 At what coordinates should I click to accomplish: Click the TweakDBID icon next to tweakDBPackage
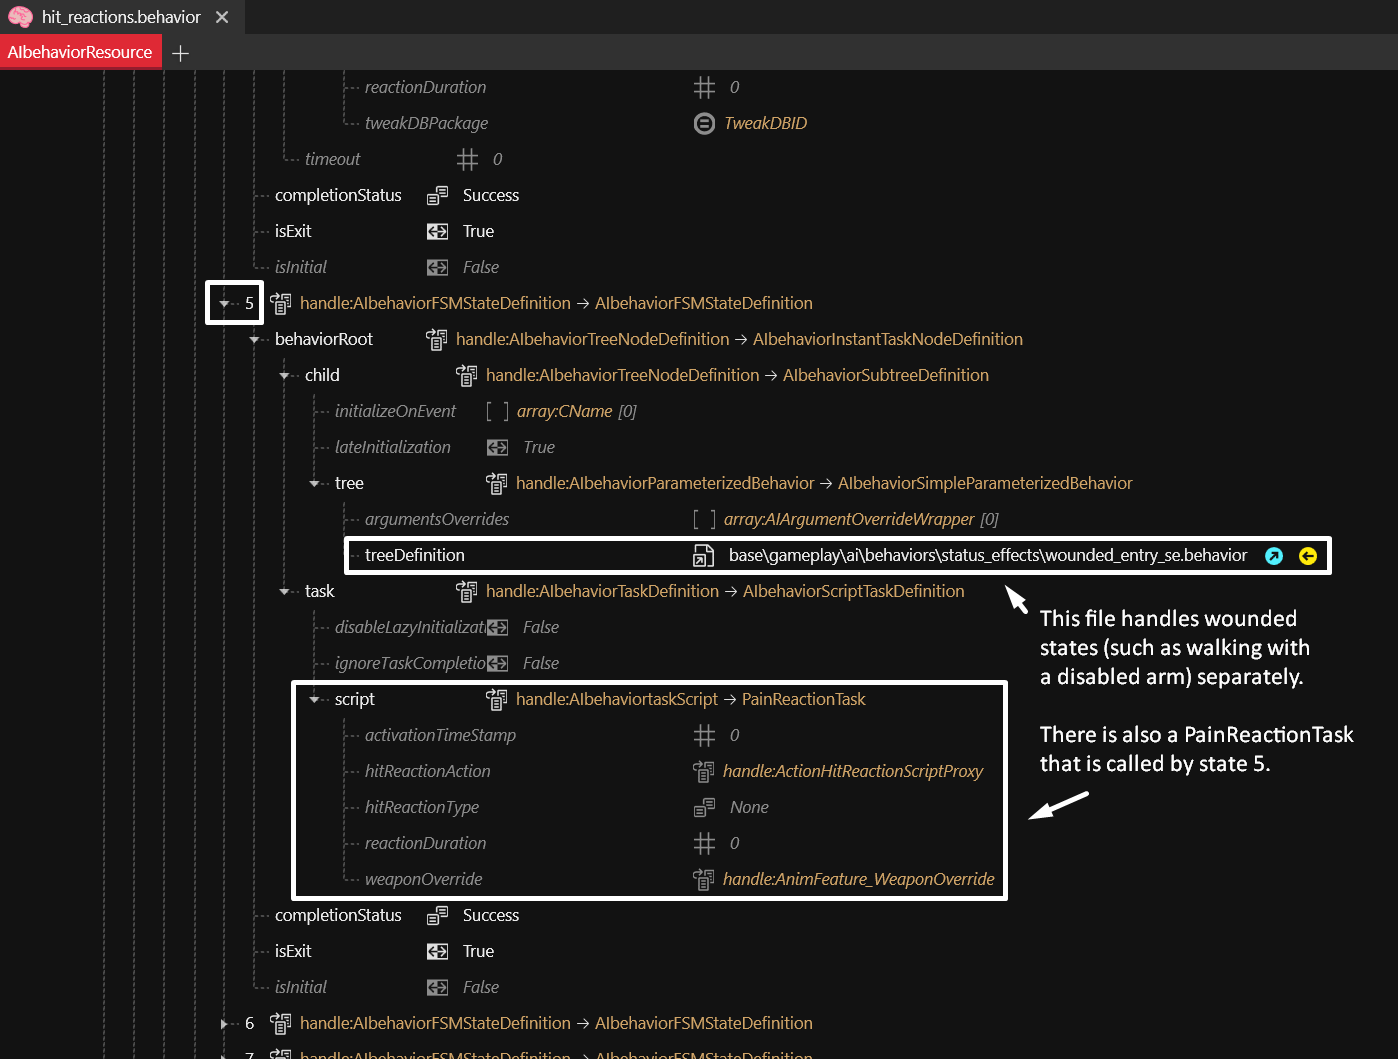704,123
